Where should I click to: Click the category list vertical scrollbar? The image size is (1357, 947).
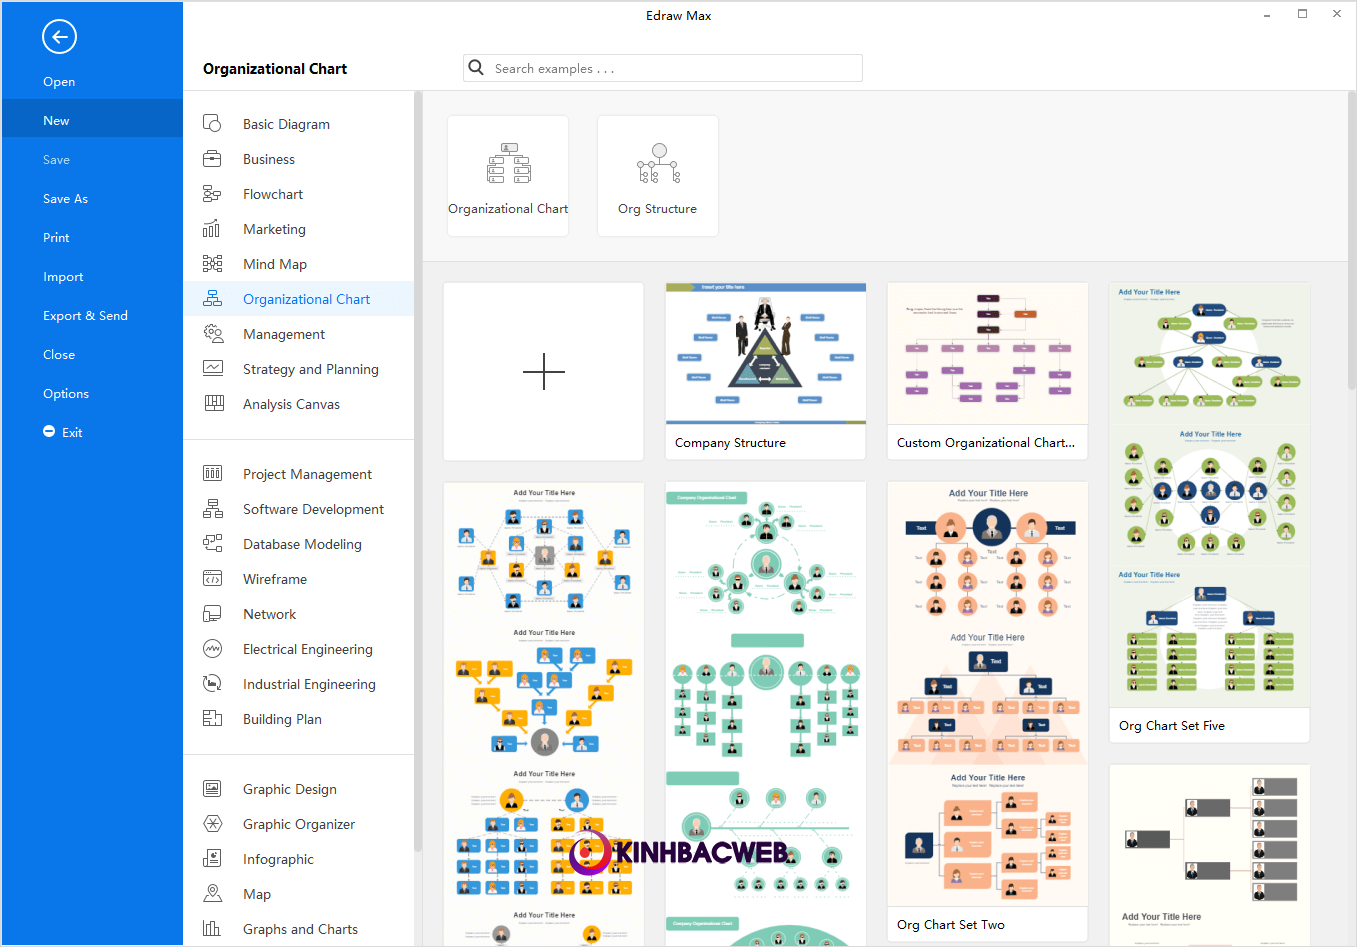click(418, 470)
